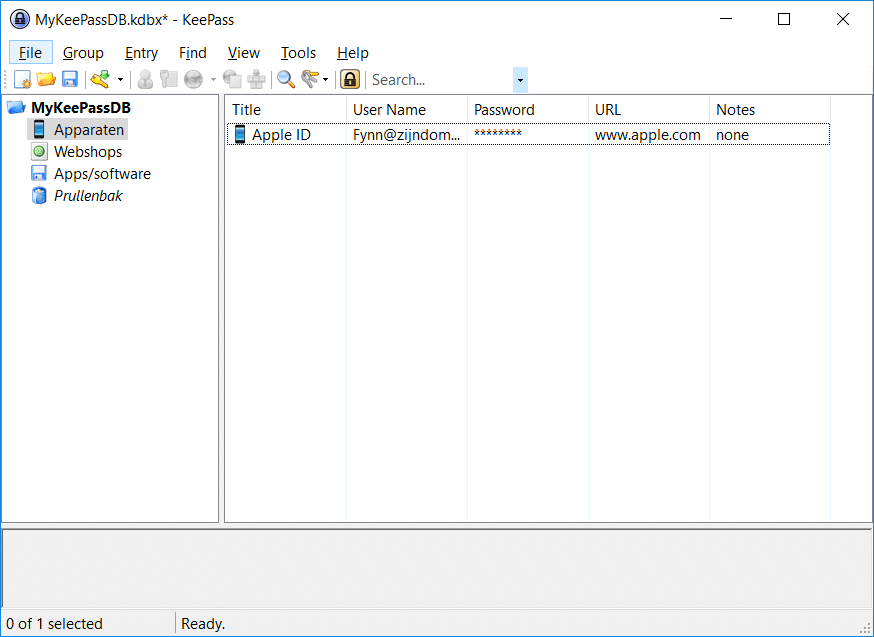Focus the quick Search box
The width and height of the screenshot is (874, 637).
pyautogui.click(x=440, y=80)
